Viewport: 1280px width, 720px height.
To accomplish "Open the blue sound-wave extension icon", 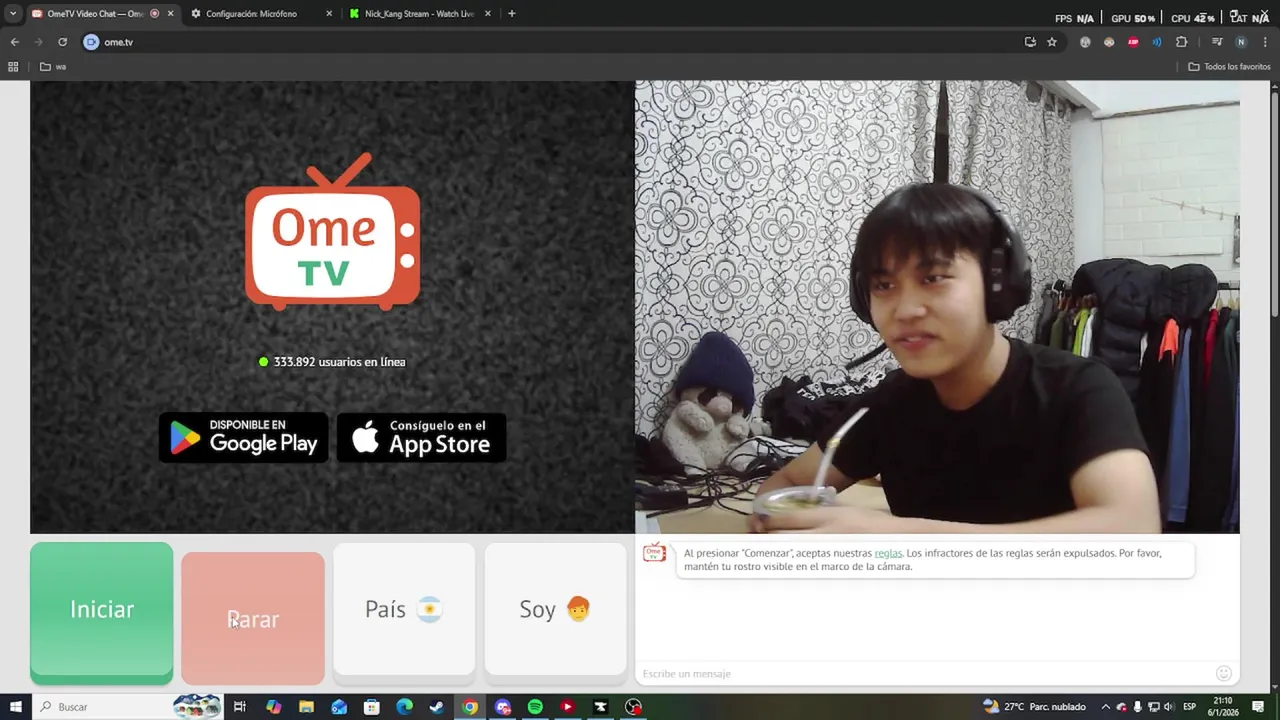I will pos(1157,42).
